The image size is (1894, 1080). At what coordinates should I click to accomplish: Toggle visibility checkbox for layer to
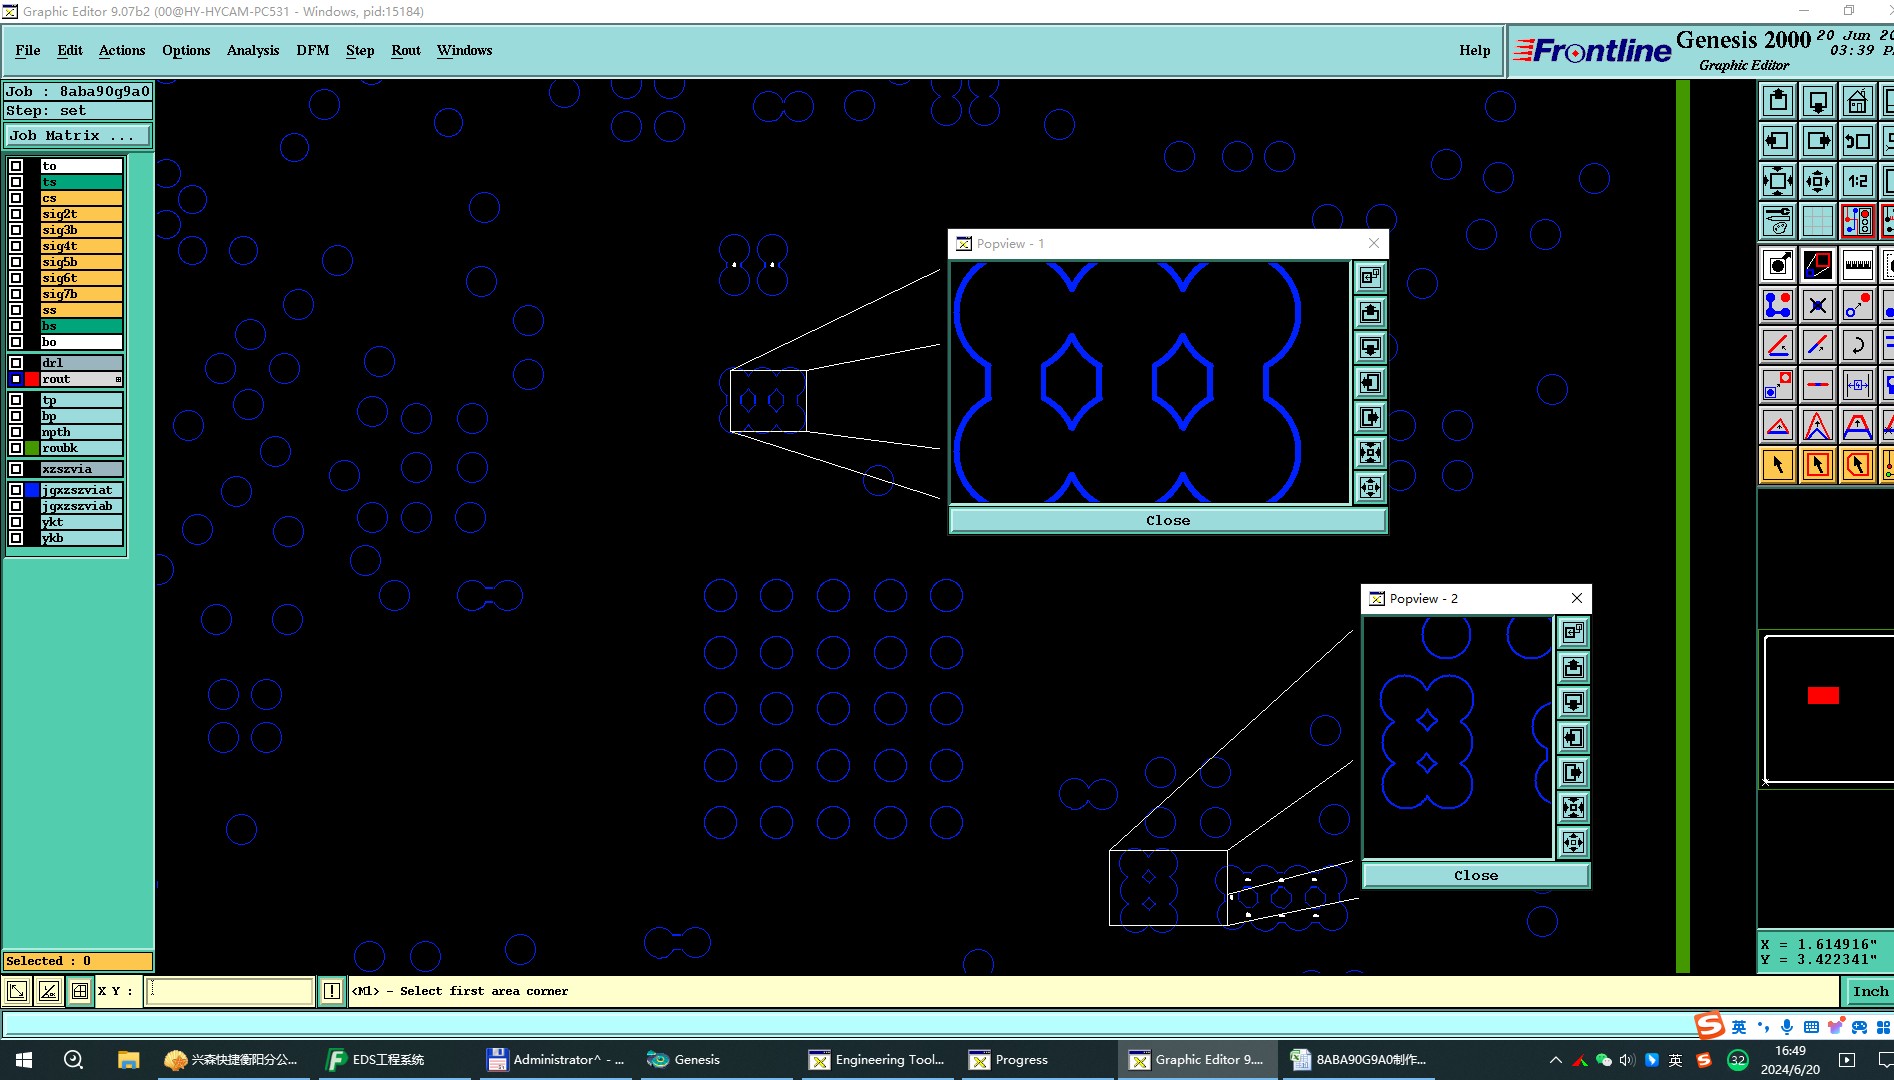pyautogui.click(x=16, y=166)
